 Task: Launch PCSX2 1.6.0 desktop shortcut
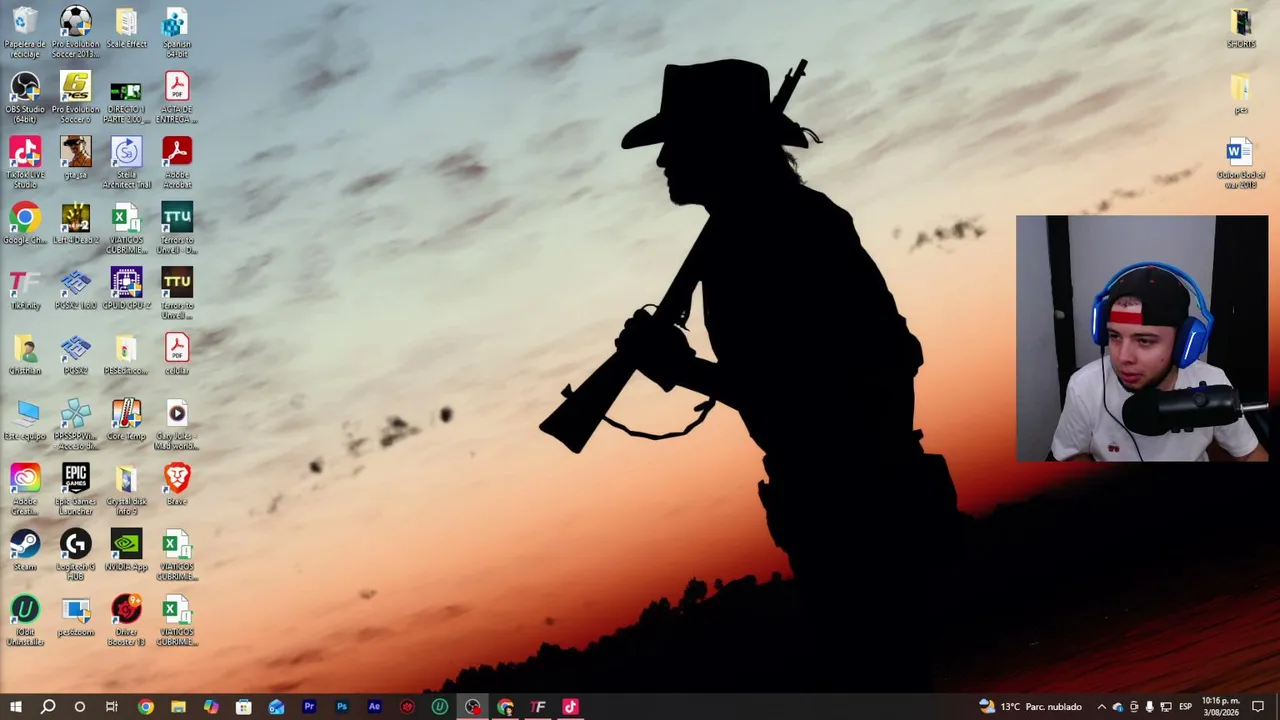pos(76,289)
